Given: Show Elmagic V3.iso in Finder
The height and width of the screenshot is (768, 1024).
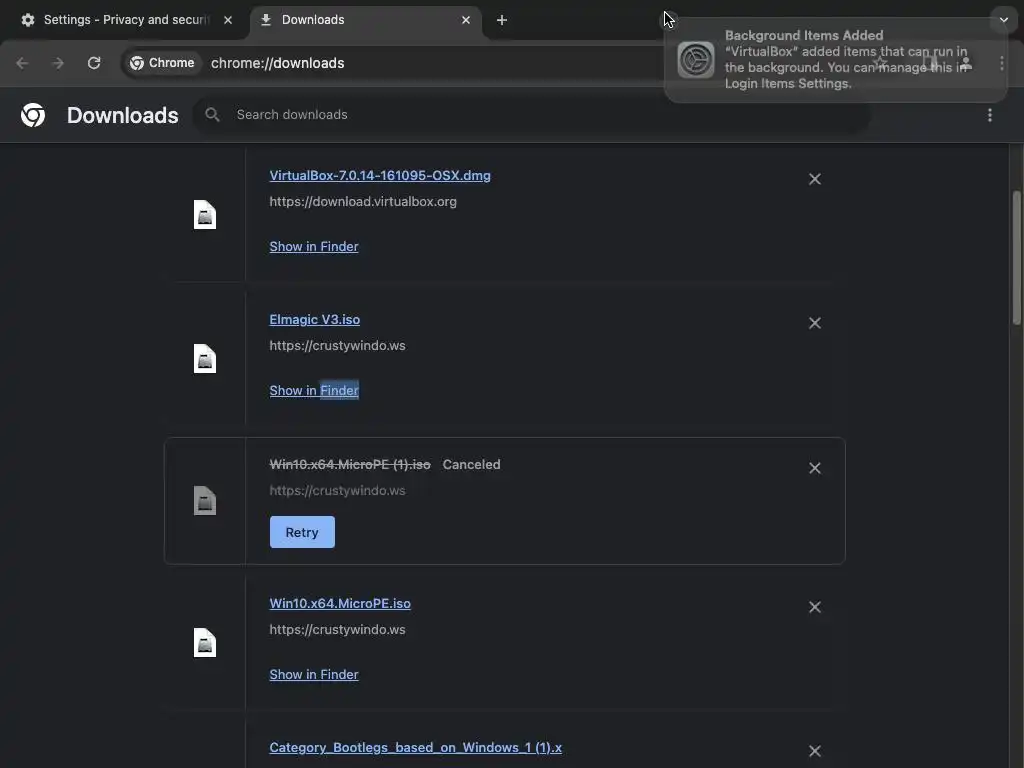Looking at the screenshot, I should click(314, 391).
